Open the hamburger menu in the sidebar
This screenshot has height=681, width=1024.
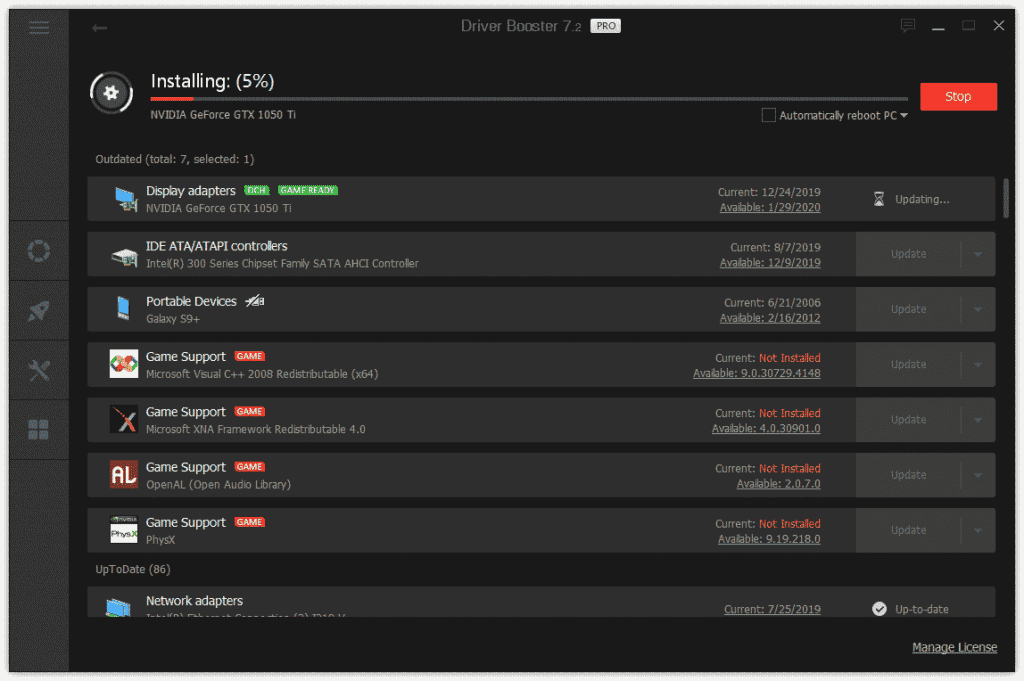[x=39, y=27]
